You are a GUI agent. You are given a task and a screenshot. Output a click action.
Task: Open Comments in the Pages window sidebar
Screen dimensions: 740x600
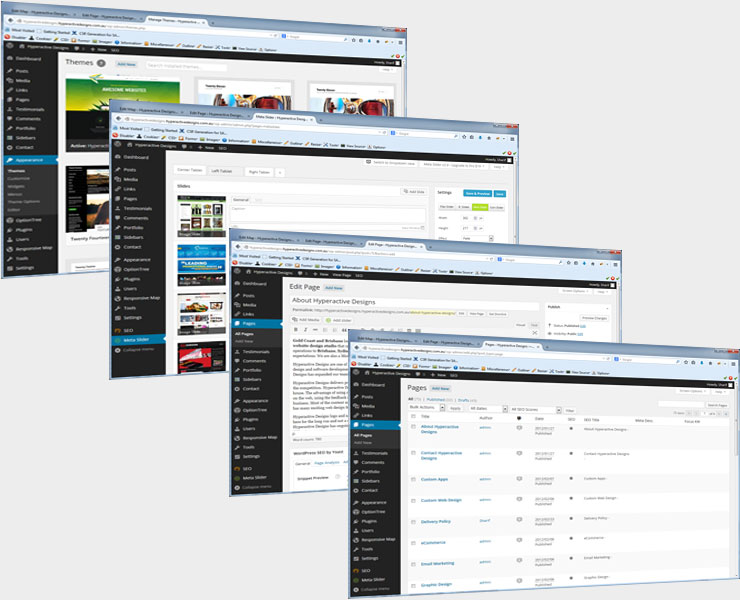pos(373,462)
